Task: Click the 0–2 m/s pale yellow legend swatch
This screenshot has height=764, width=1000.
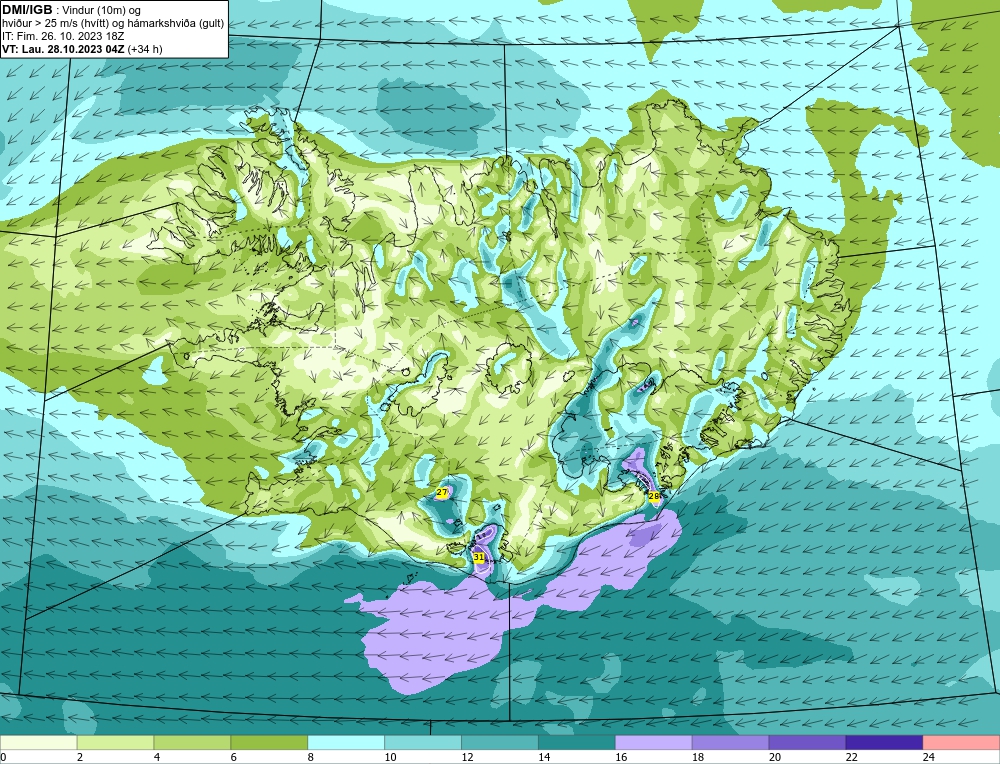Action: (39, 742)
